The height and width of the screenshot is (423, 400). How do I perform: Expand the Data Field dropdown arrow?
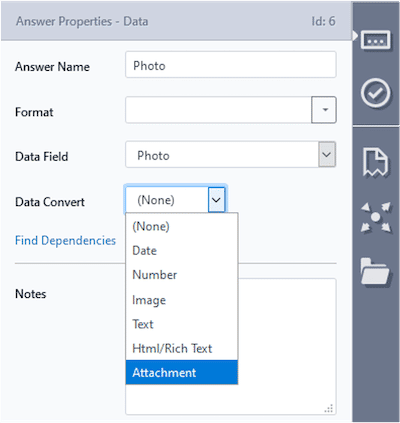(327, 154)
